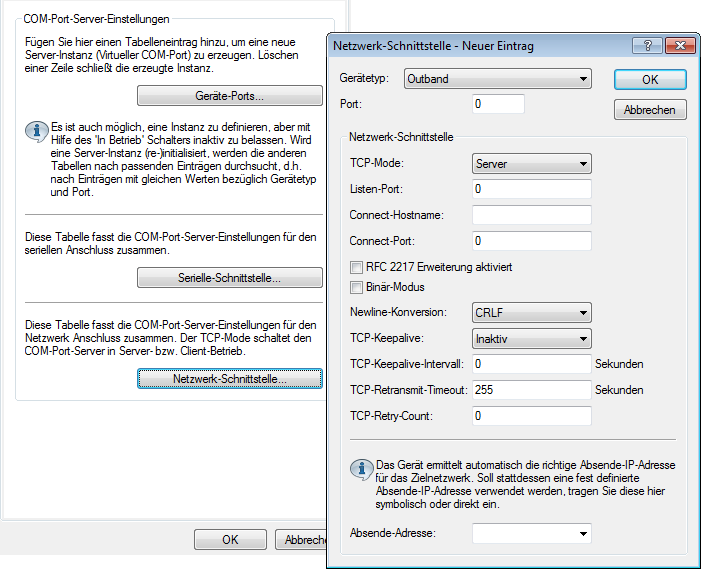Click into the Listen-Port field

(x=531, y=189)
